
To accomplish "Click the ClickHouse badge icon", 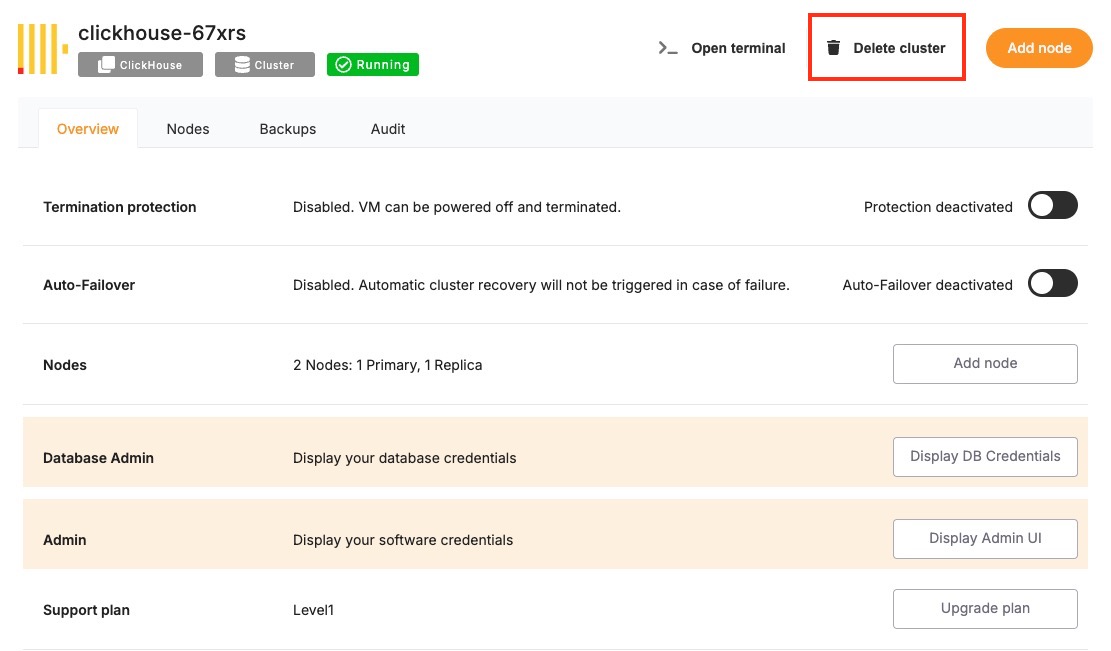I will click(106, 65).
